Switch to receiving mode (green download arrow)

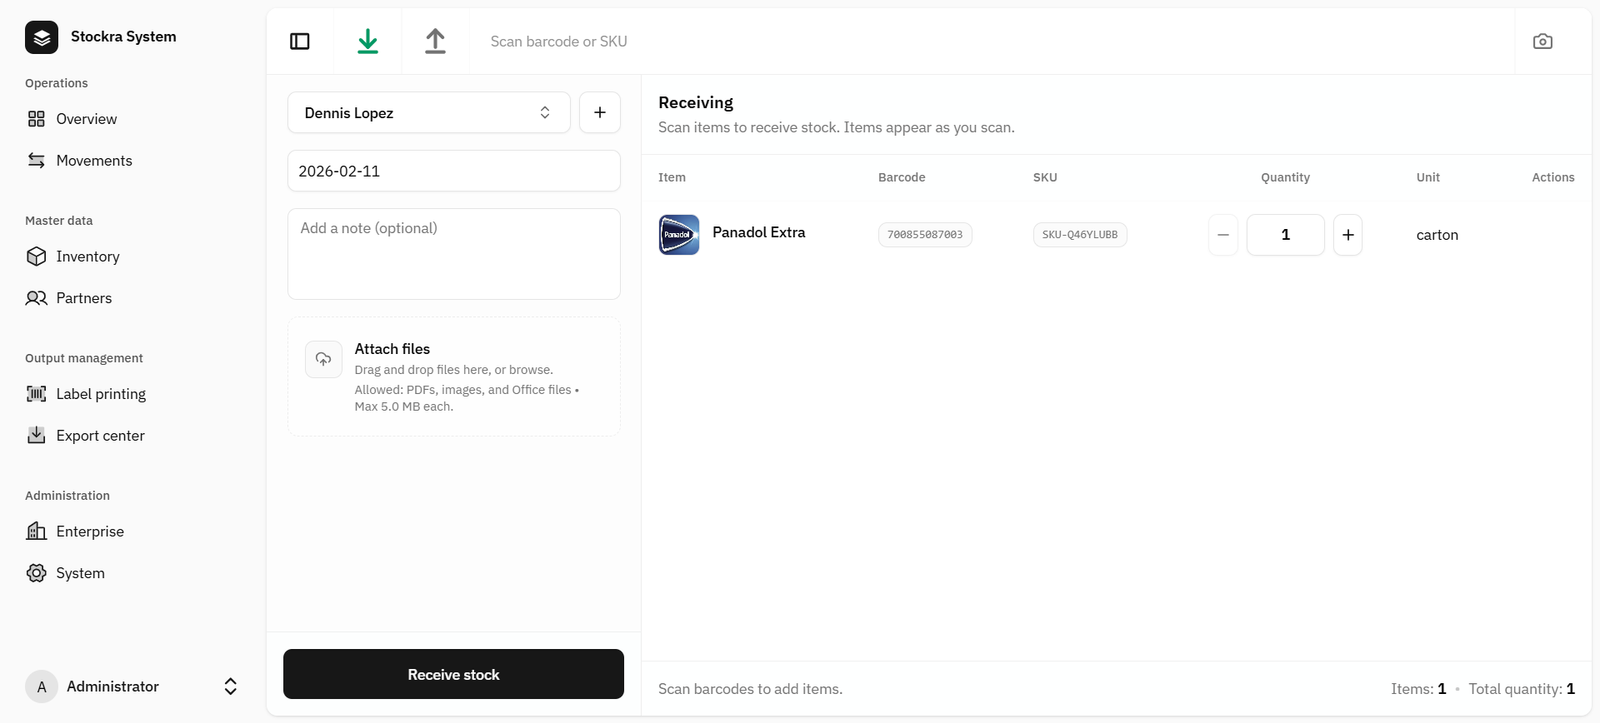click(368, 41)
